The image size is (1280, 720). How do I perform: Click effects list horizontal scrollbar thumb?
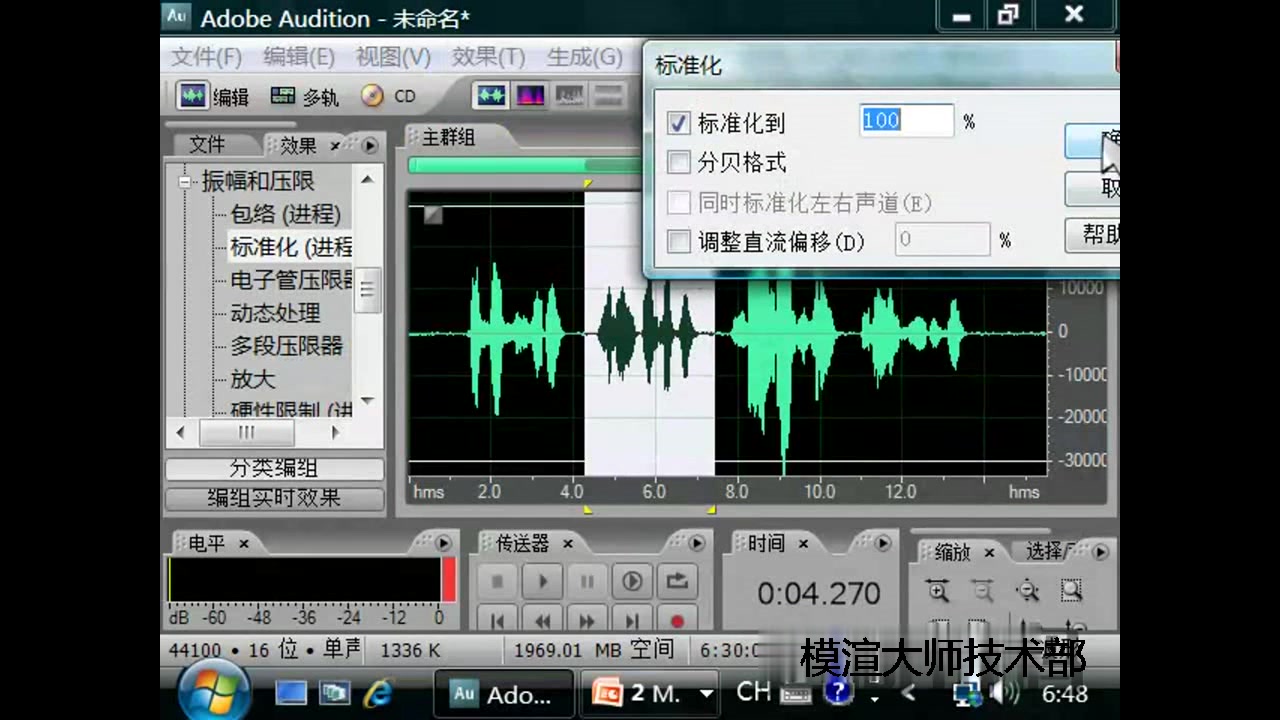[246, 433]
